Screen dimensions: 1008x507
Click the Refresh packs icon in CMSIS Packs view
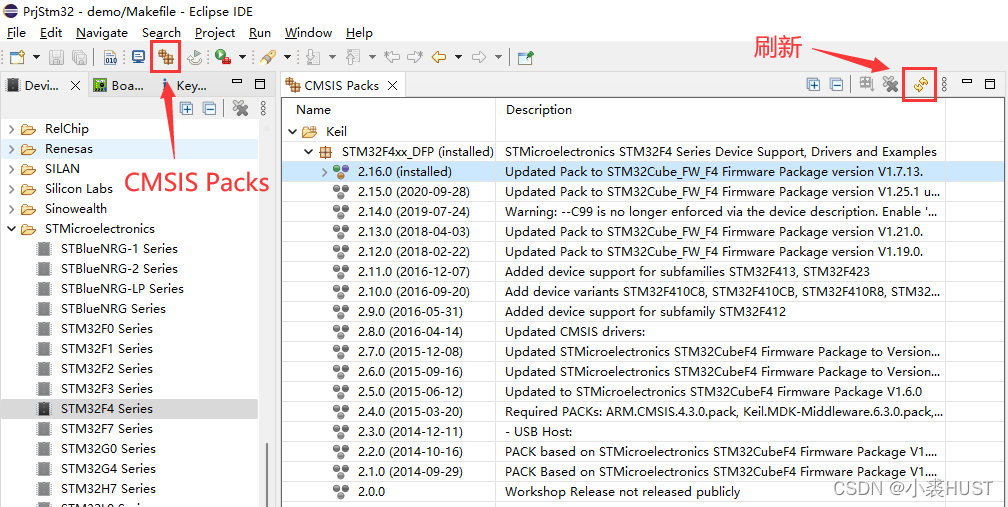tap(920, 85)
